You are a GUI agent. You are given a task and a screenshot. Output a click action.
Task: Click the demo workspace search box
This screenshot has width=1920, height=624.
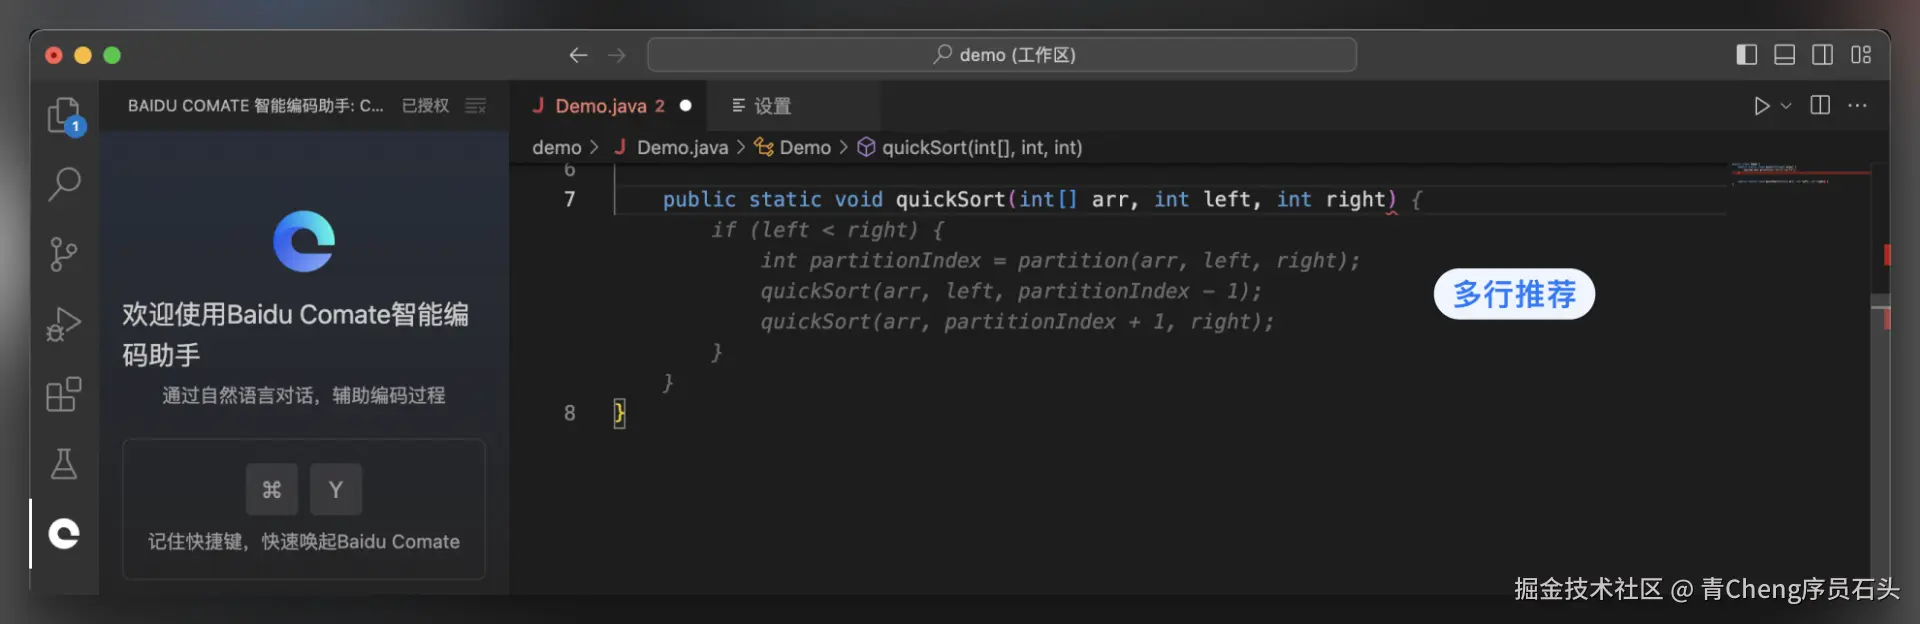pos(1002,55)
